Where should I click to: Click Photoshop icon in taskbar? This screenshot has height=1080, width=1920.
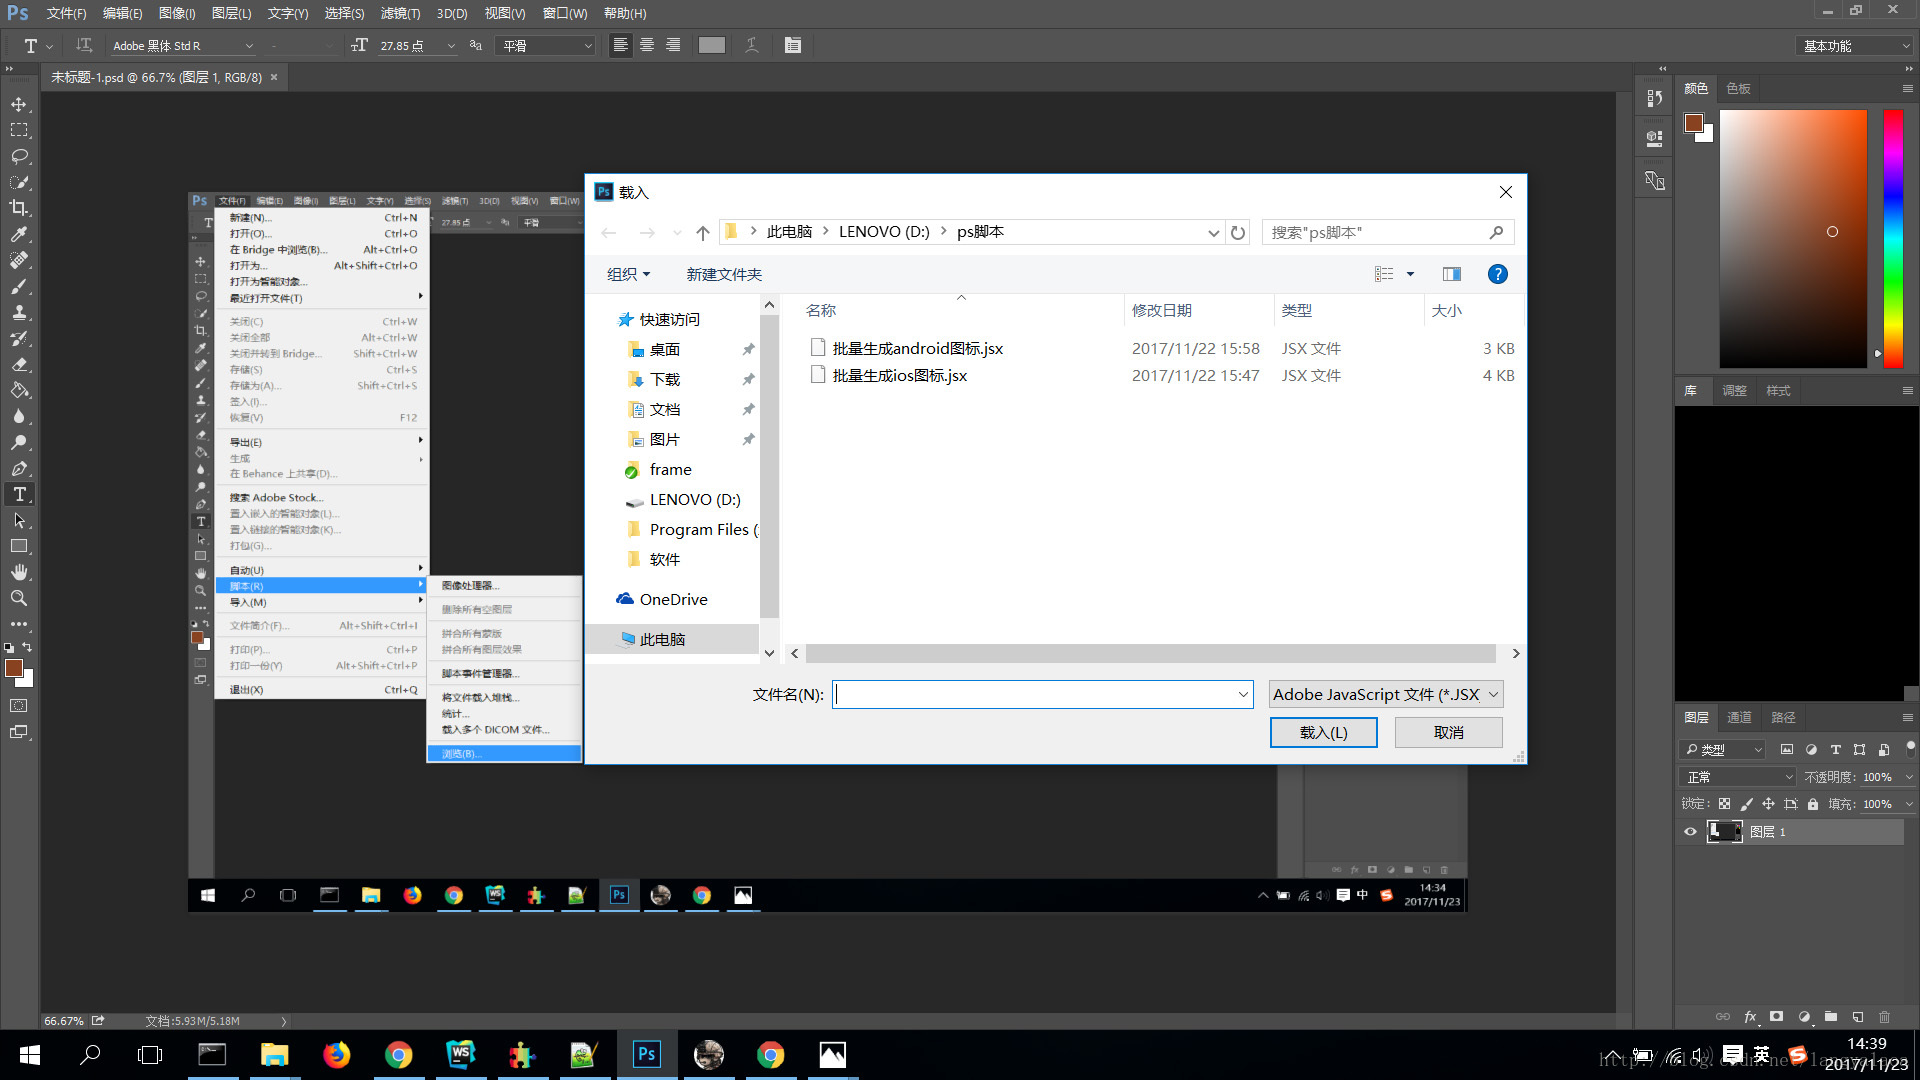(x=645, y=1052)
